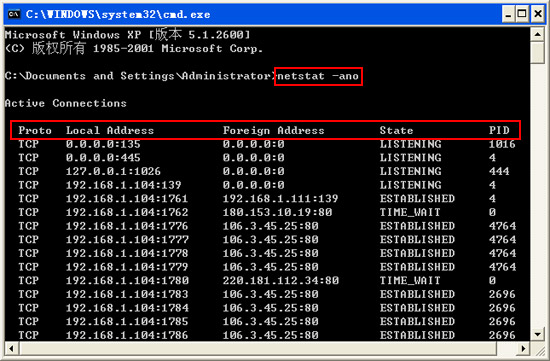The height and width of the screenshot is (361, 550).
Task: Click the window title C:\WINDOWS\system32\cmd.exe
Action: [118, 14]
